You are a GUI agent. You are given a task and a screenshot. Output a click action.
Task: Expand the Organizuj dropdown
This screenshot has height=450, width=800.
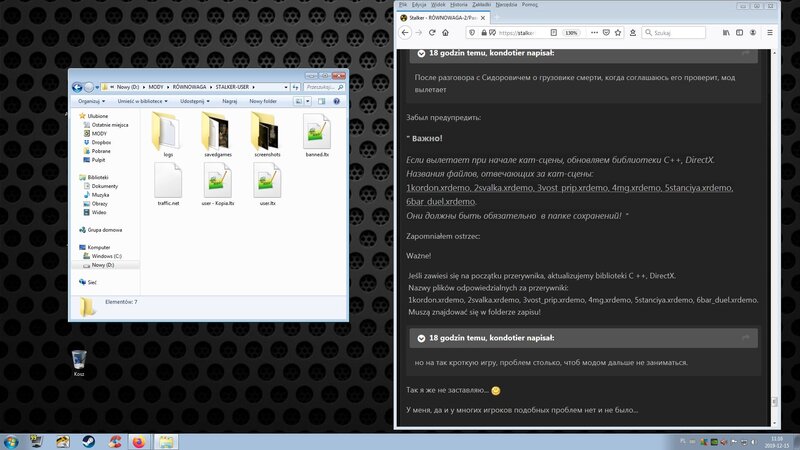(90, 101)
